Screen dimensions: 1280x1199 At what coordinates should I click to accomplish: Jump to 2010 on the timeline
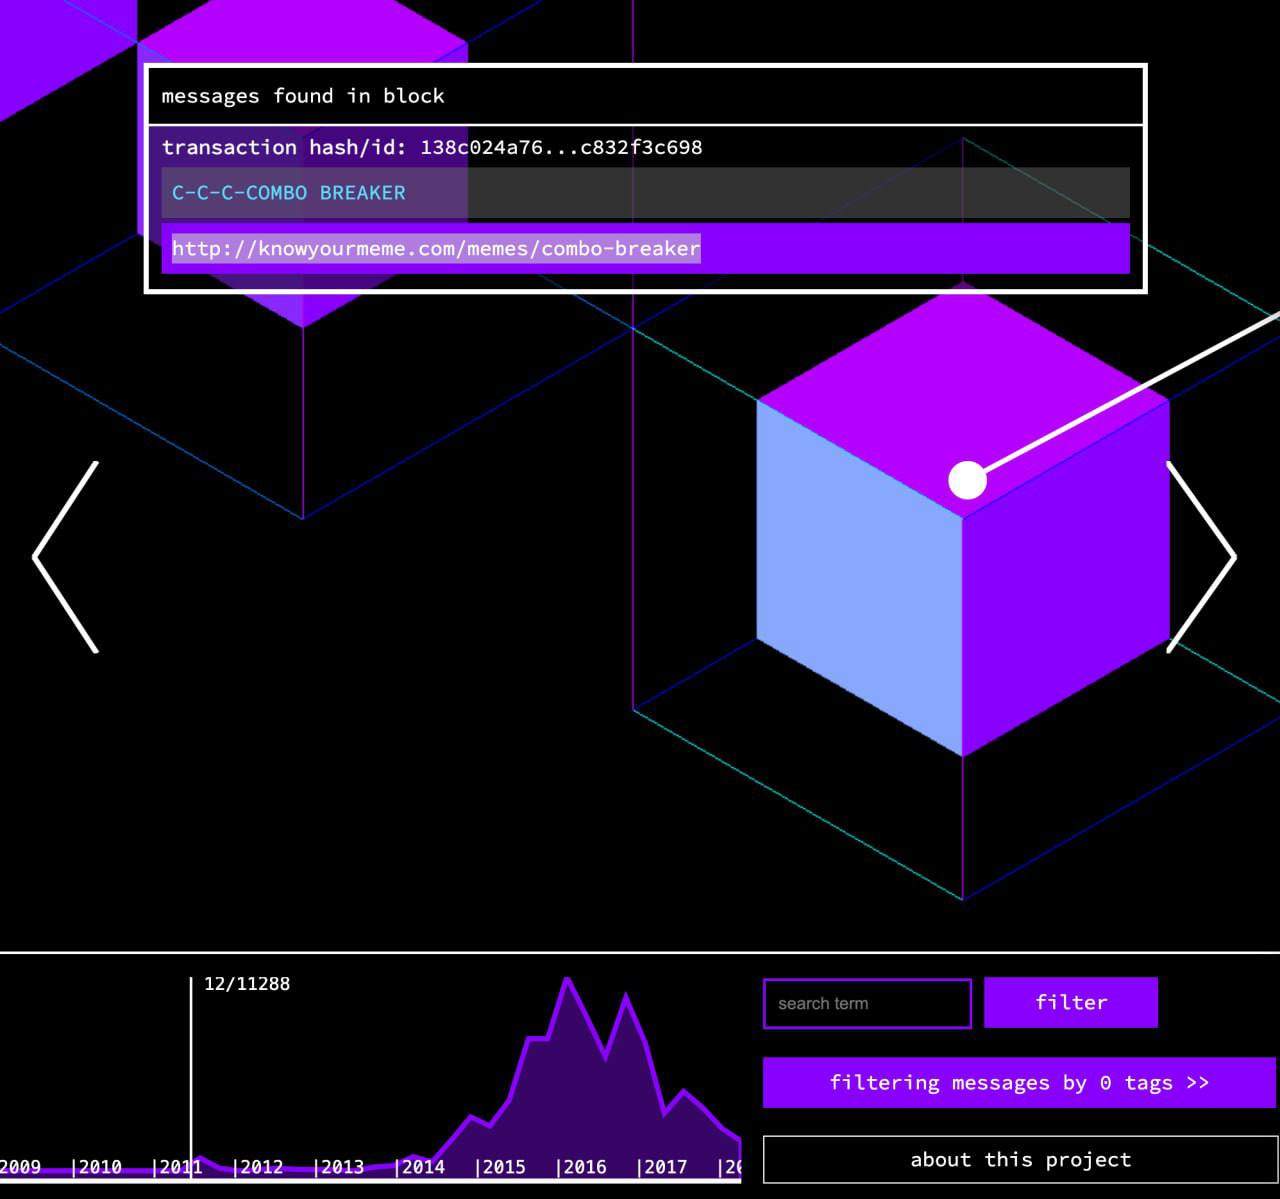(97, 1167)
